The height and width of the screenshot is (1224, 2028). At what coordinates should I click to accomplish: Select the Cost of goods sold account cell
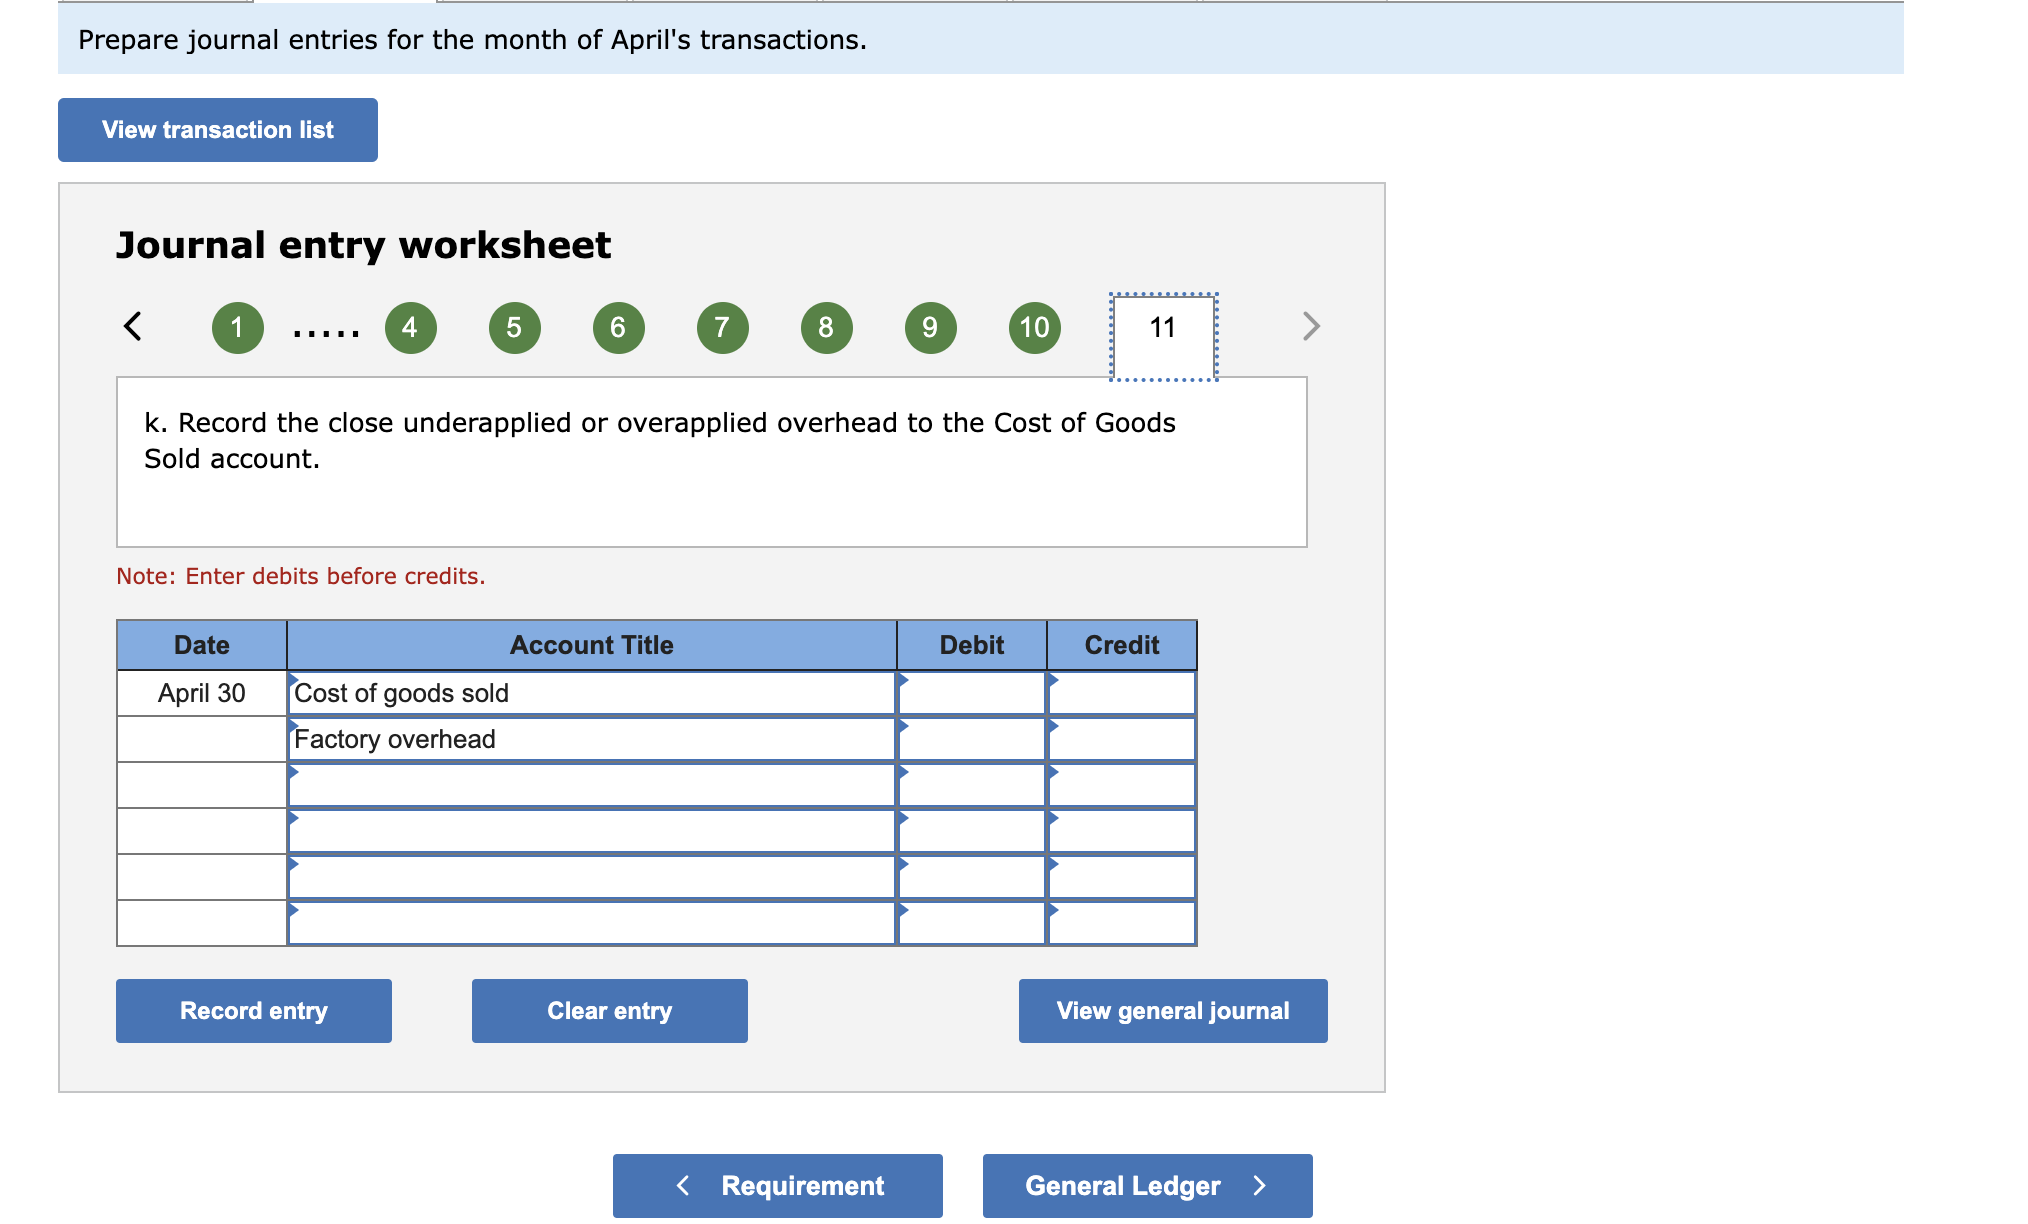point(590,693)
